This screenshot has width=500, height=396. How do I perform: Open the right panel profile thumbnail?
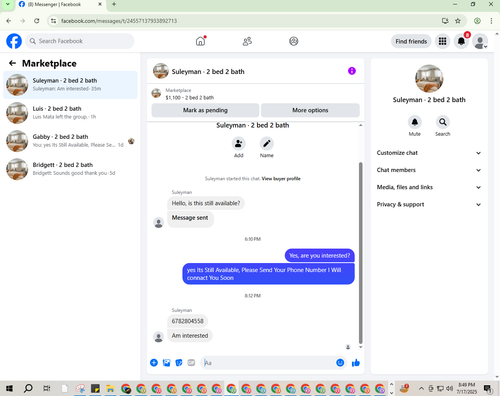(x=429, y=79)
